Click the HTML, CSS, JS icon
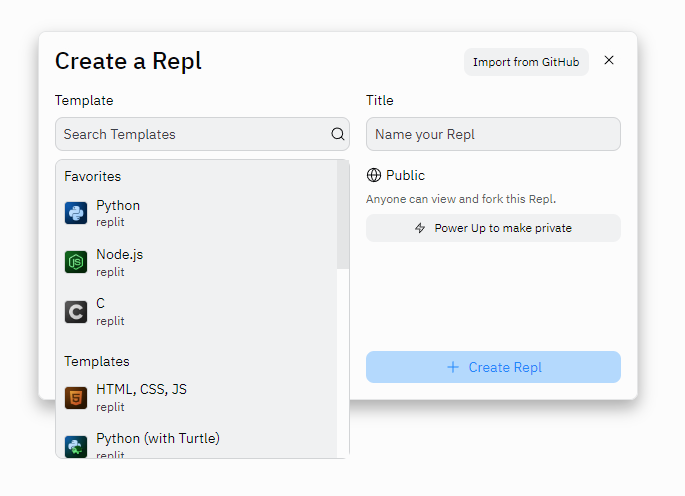 coord(76,397)
